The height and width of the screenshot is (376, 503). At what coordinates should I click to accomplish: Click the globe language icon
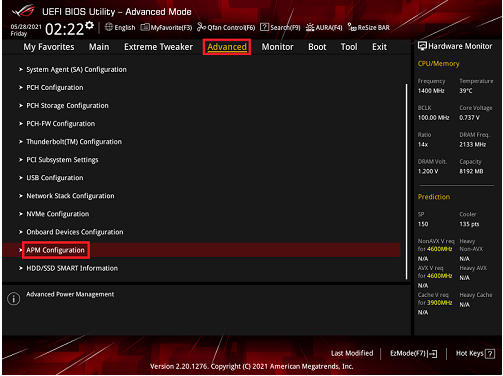109,27
